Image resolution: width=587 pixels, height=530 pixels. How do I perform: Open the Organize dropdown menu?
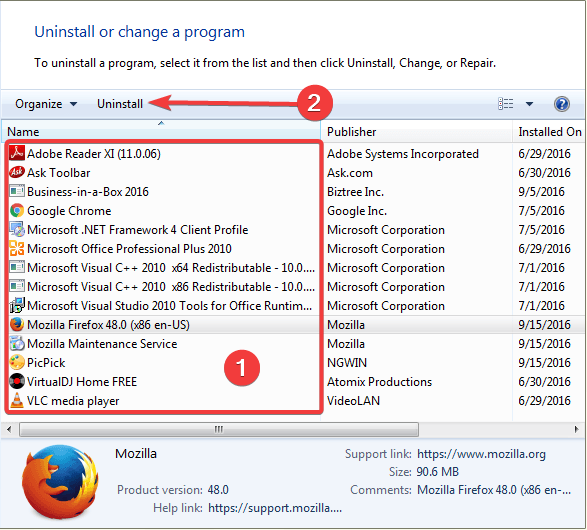pos(46,104)
